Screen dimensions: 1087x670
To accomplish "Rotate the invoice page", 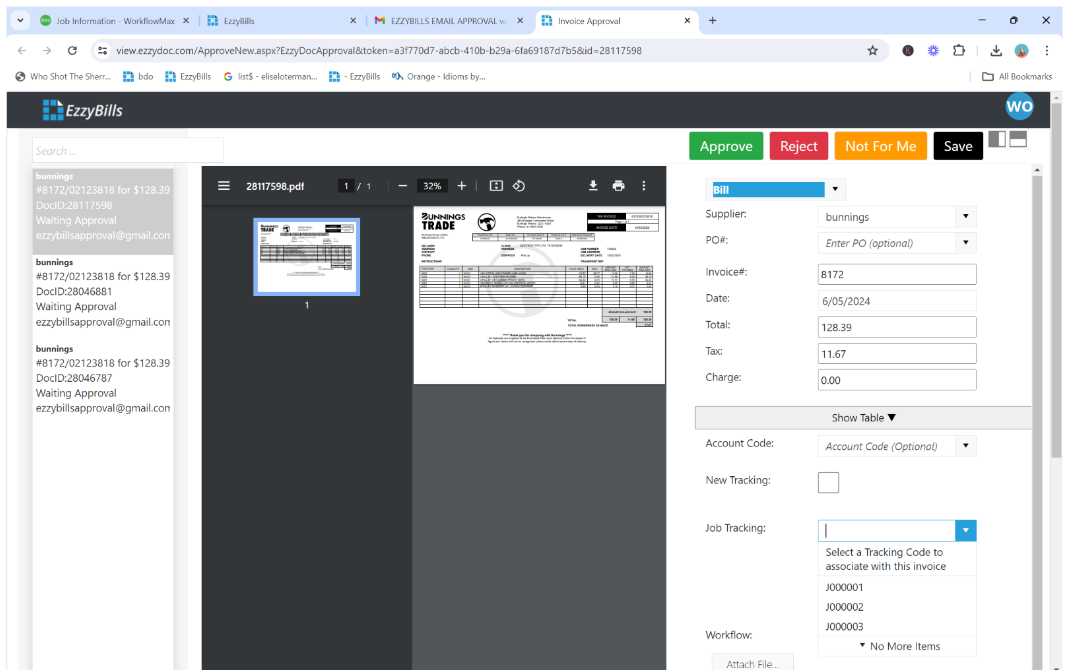I will coord(519,185).
